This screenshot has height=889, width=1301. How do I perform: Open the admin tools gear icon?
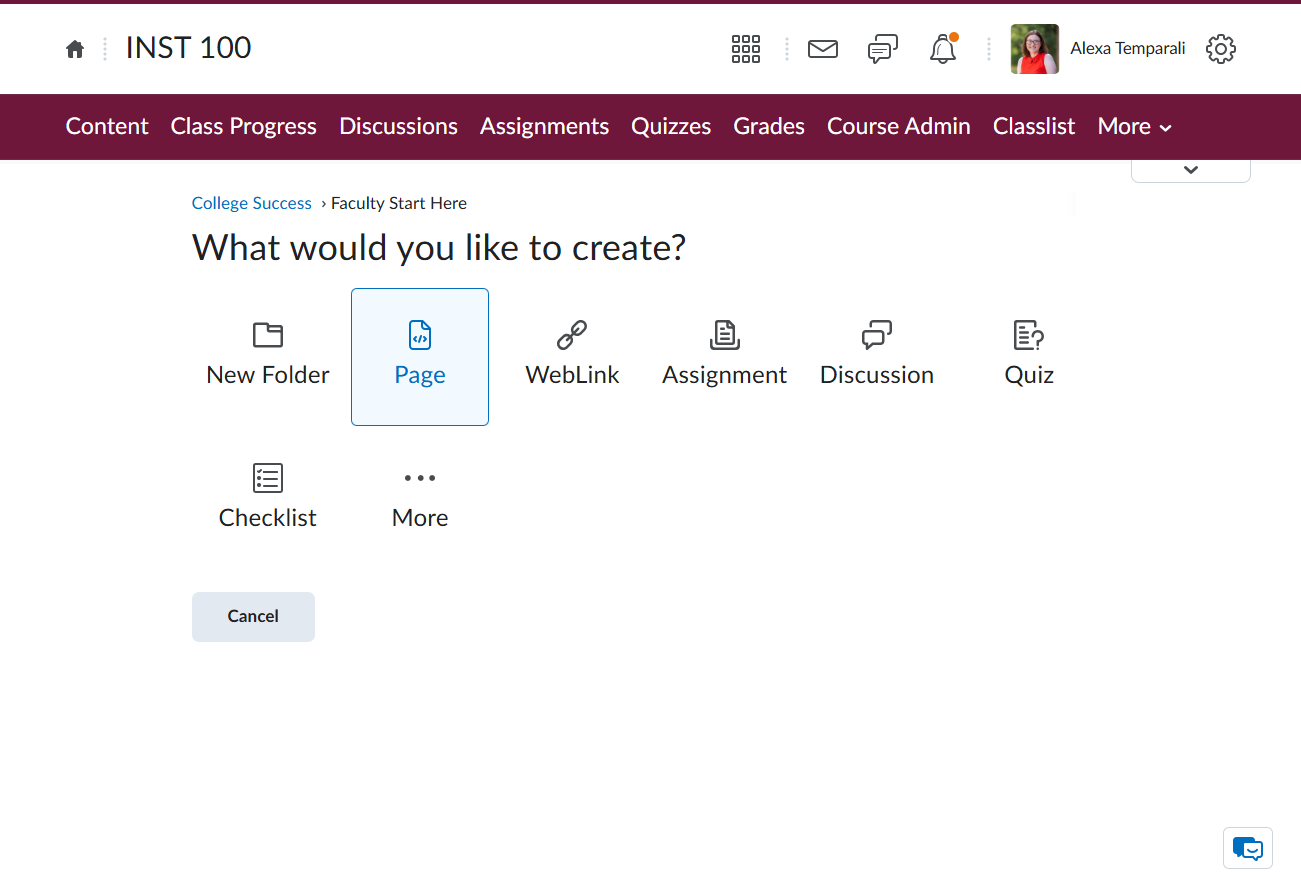click(1221, 49)
